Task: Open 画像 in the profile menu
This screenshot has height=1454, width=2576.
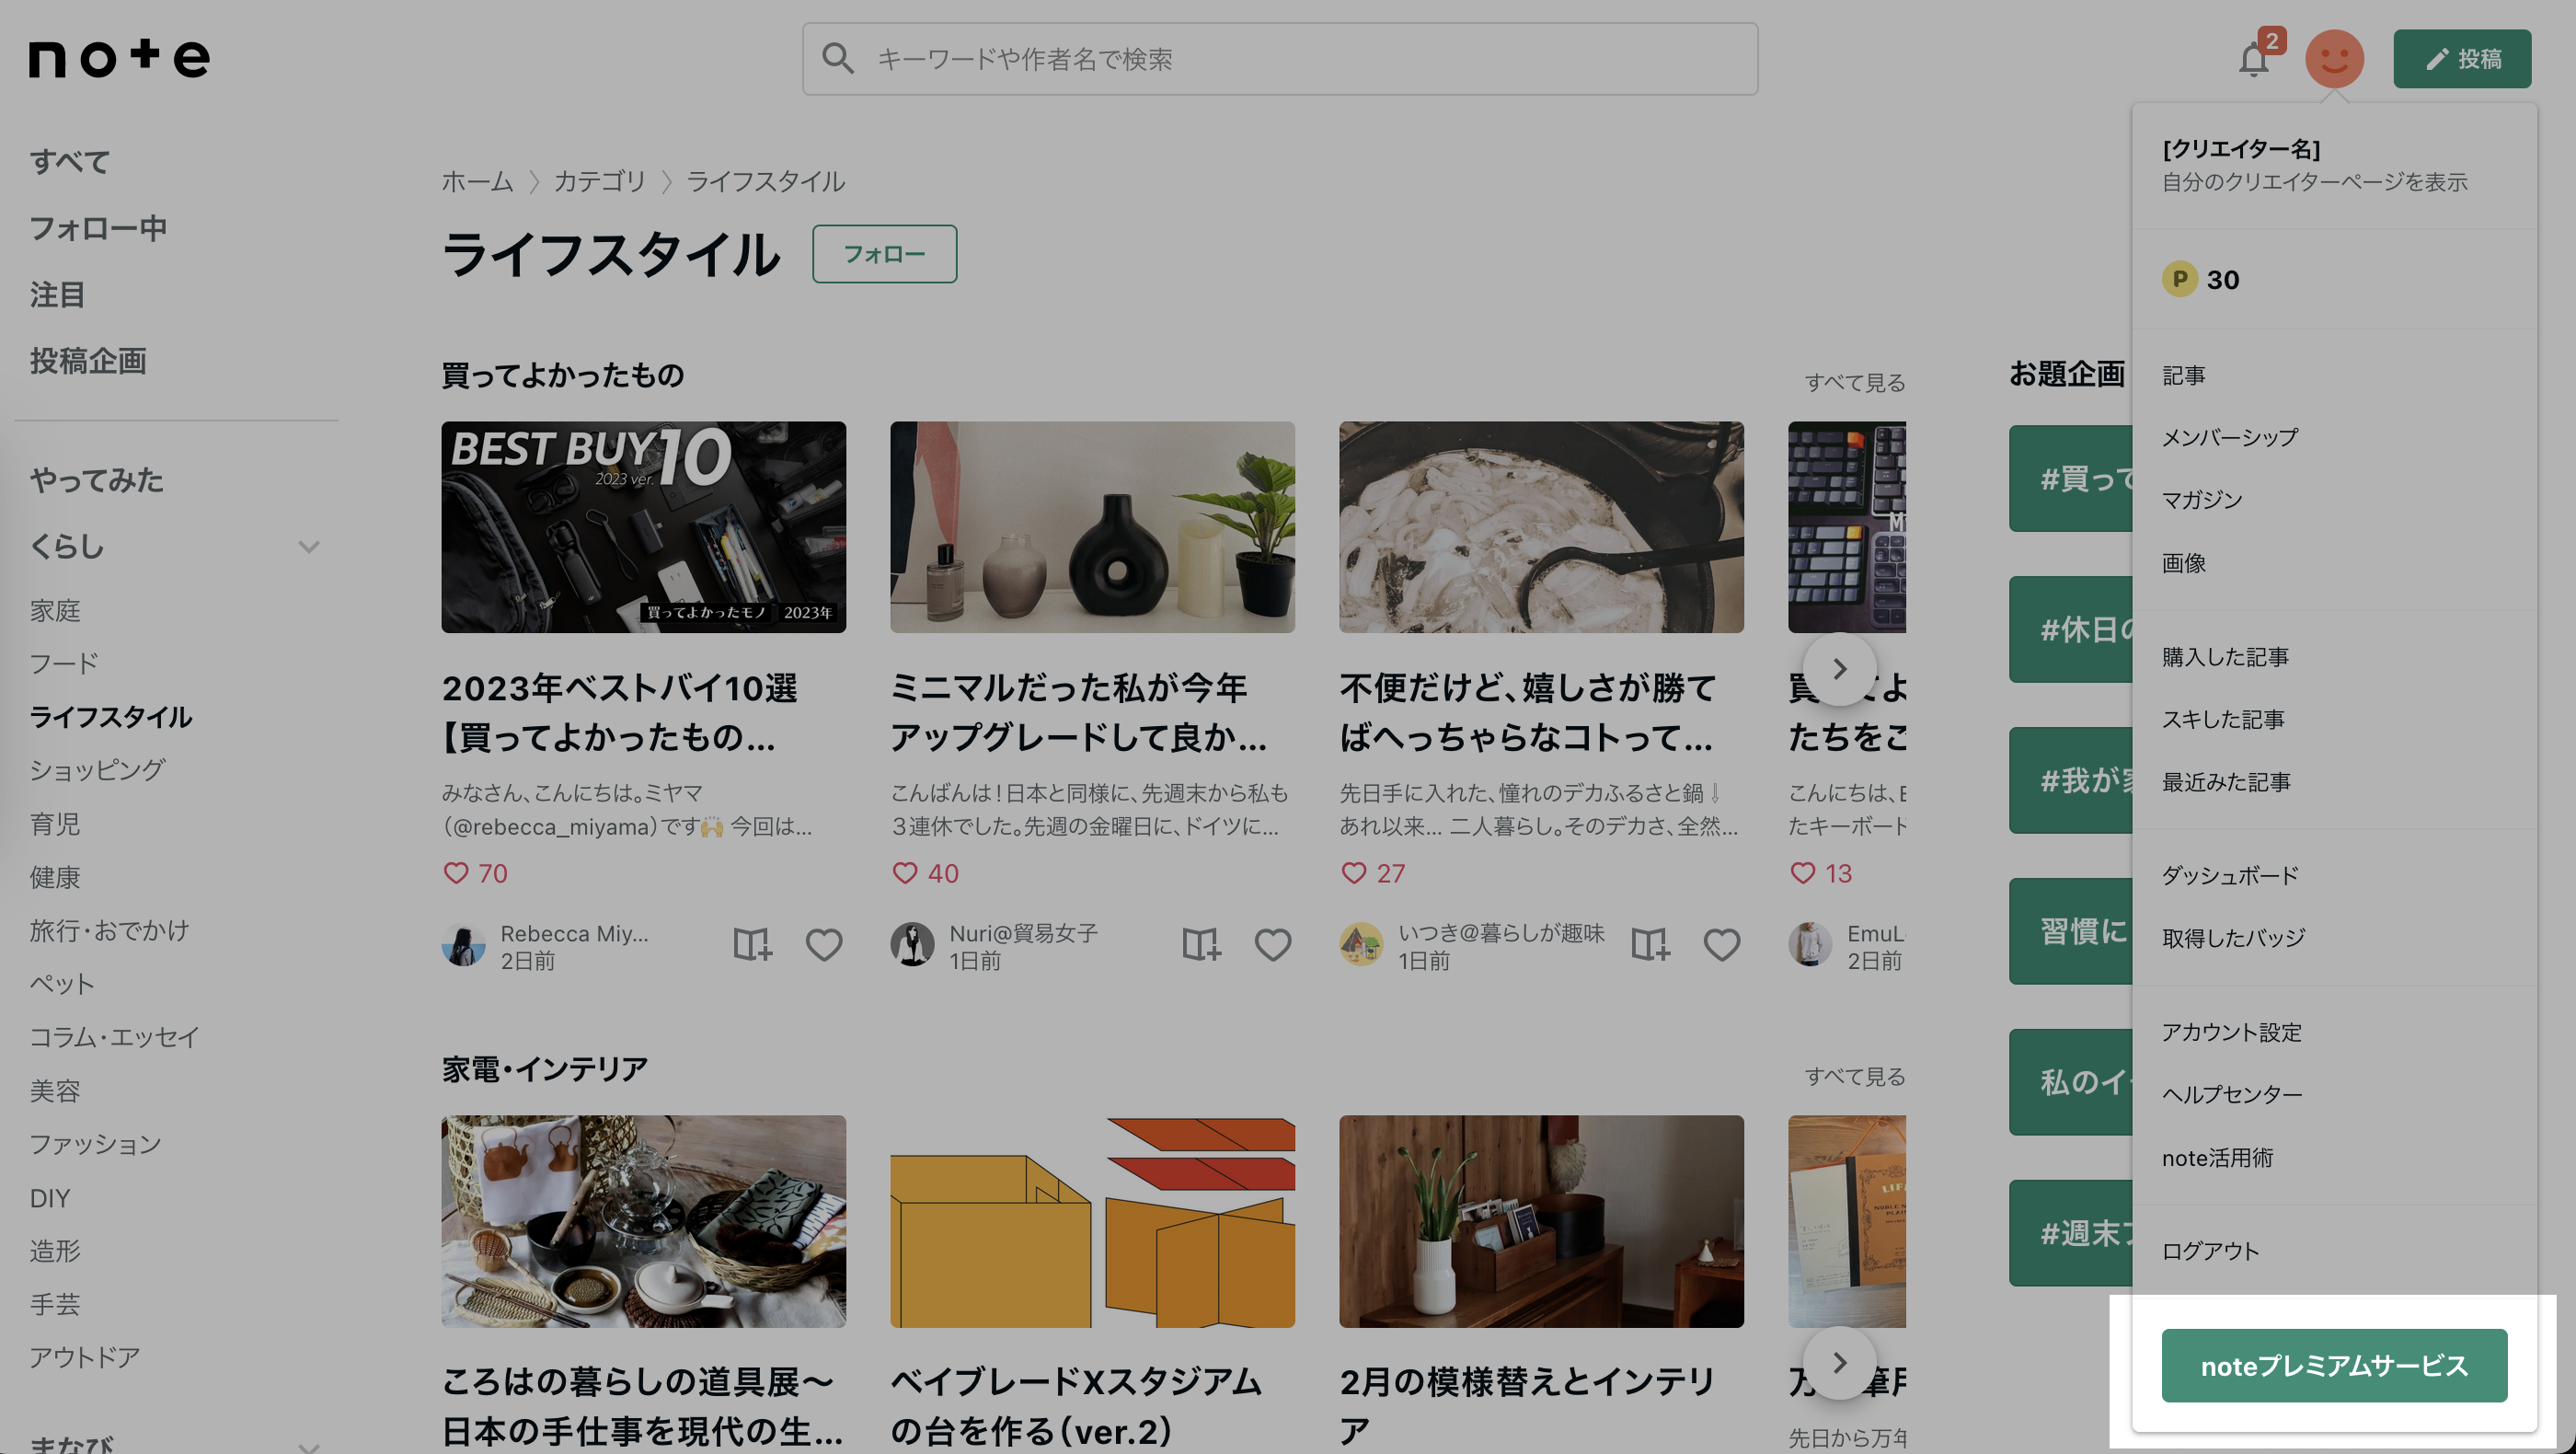Action: (x=2184, y=563)
